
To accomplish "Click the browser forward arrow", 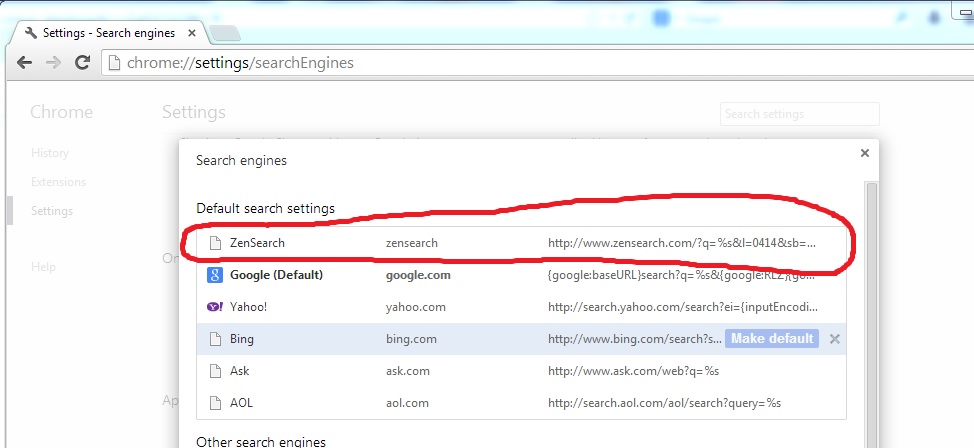I will pos(53,63).
